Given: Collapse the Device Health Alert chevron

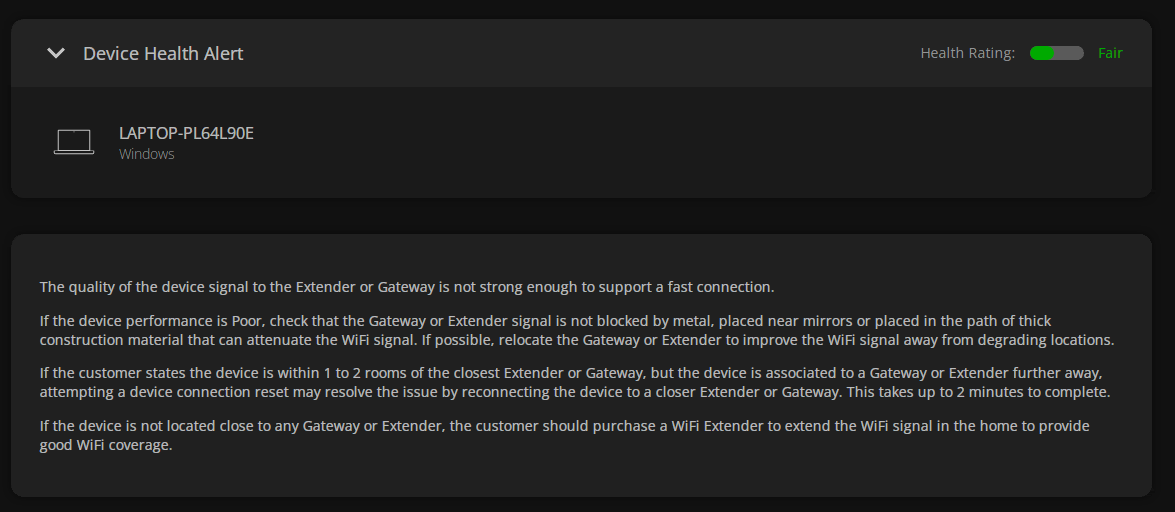Looking at the screenshot, I should click(56, 53).
